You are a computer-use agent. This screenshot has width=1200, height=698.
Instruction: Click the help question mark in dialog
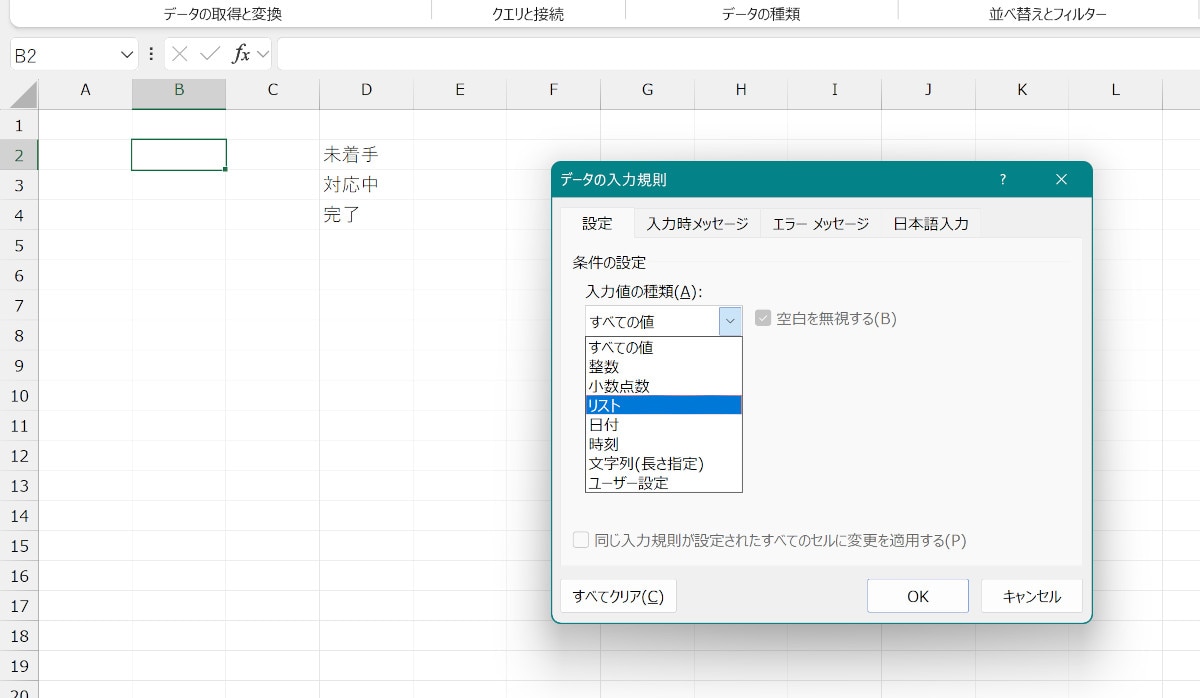click(x=1003, y=180)
